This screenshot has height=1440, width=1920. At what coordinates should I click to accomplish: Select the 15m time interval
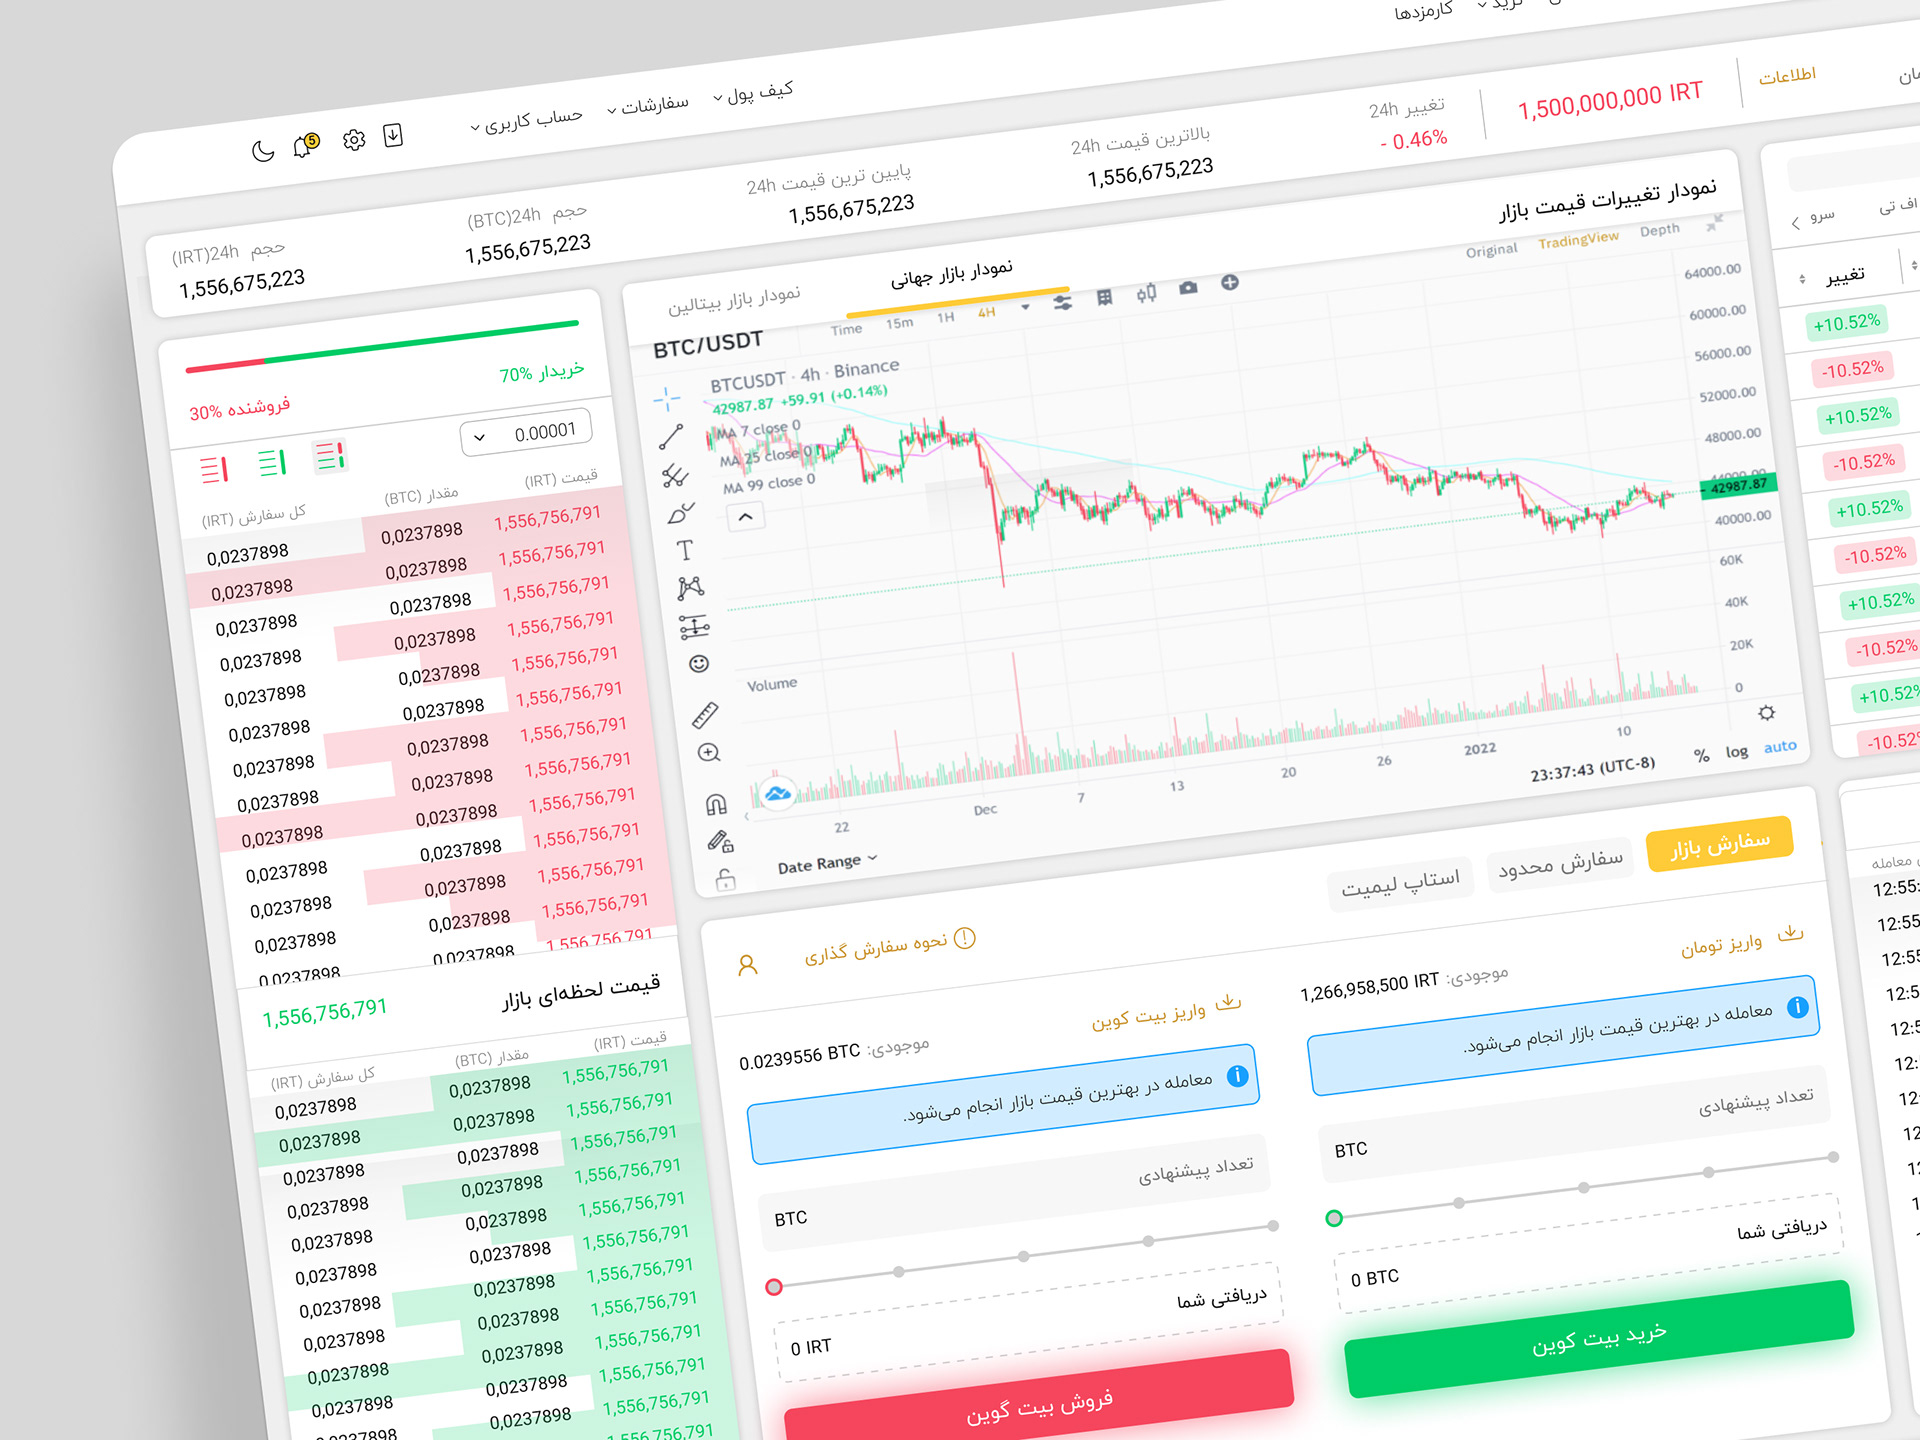click(x=899, y=323)
